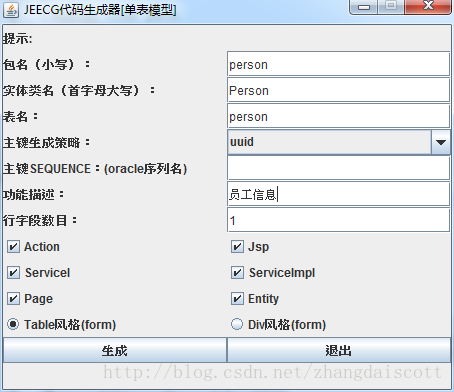Maximize the JEECG generator window
Viewport: 454px width, 392px height.
[x=391, y=7]
